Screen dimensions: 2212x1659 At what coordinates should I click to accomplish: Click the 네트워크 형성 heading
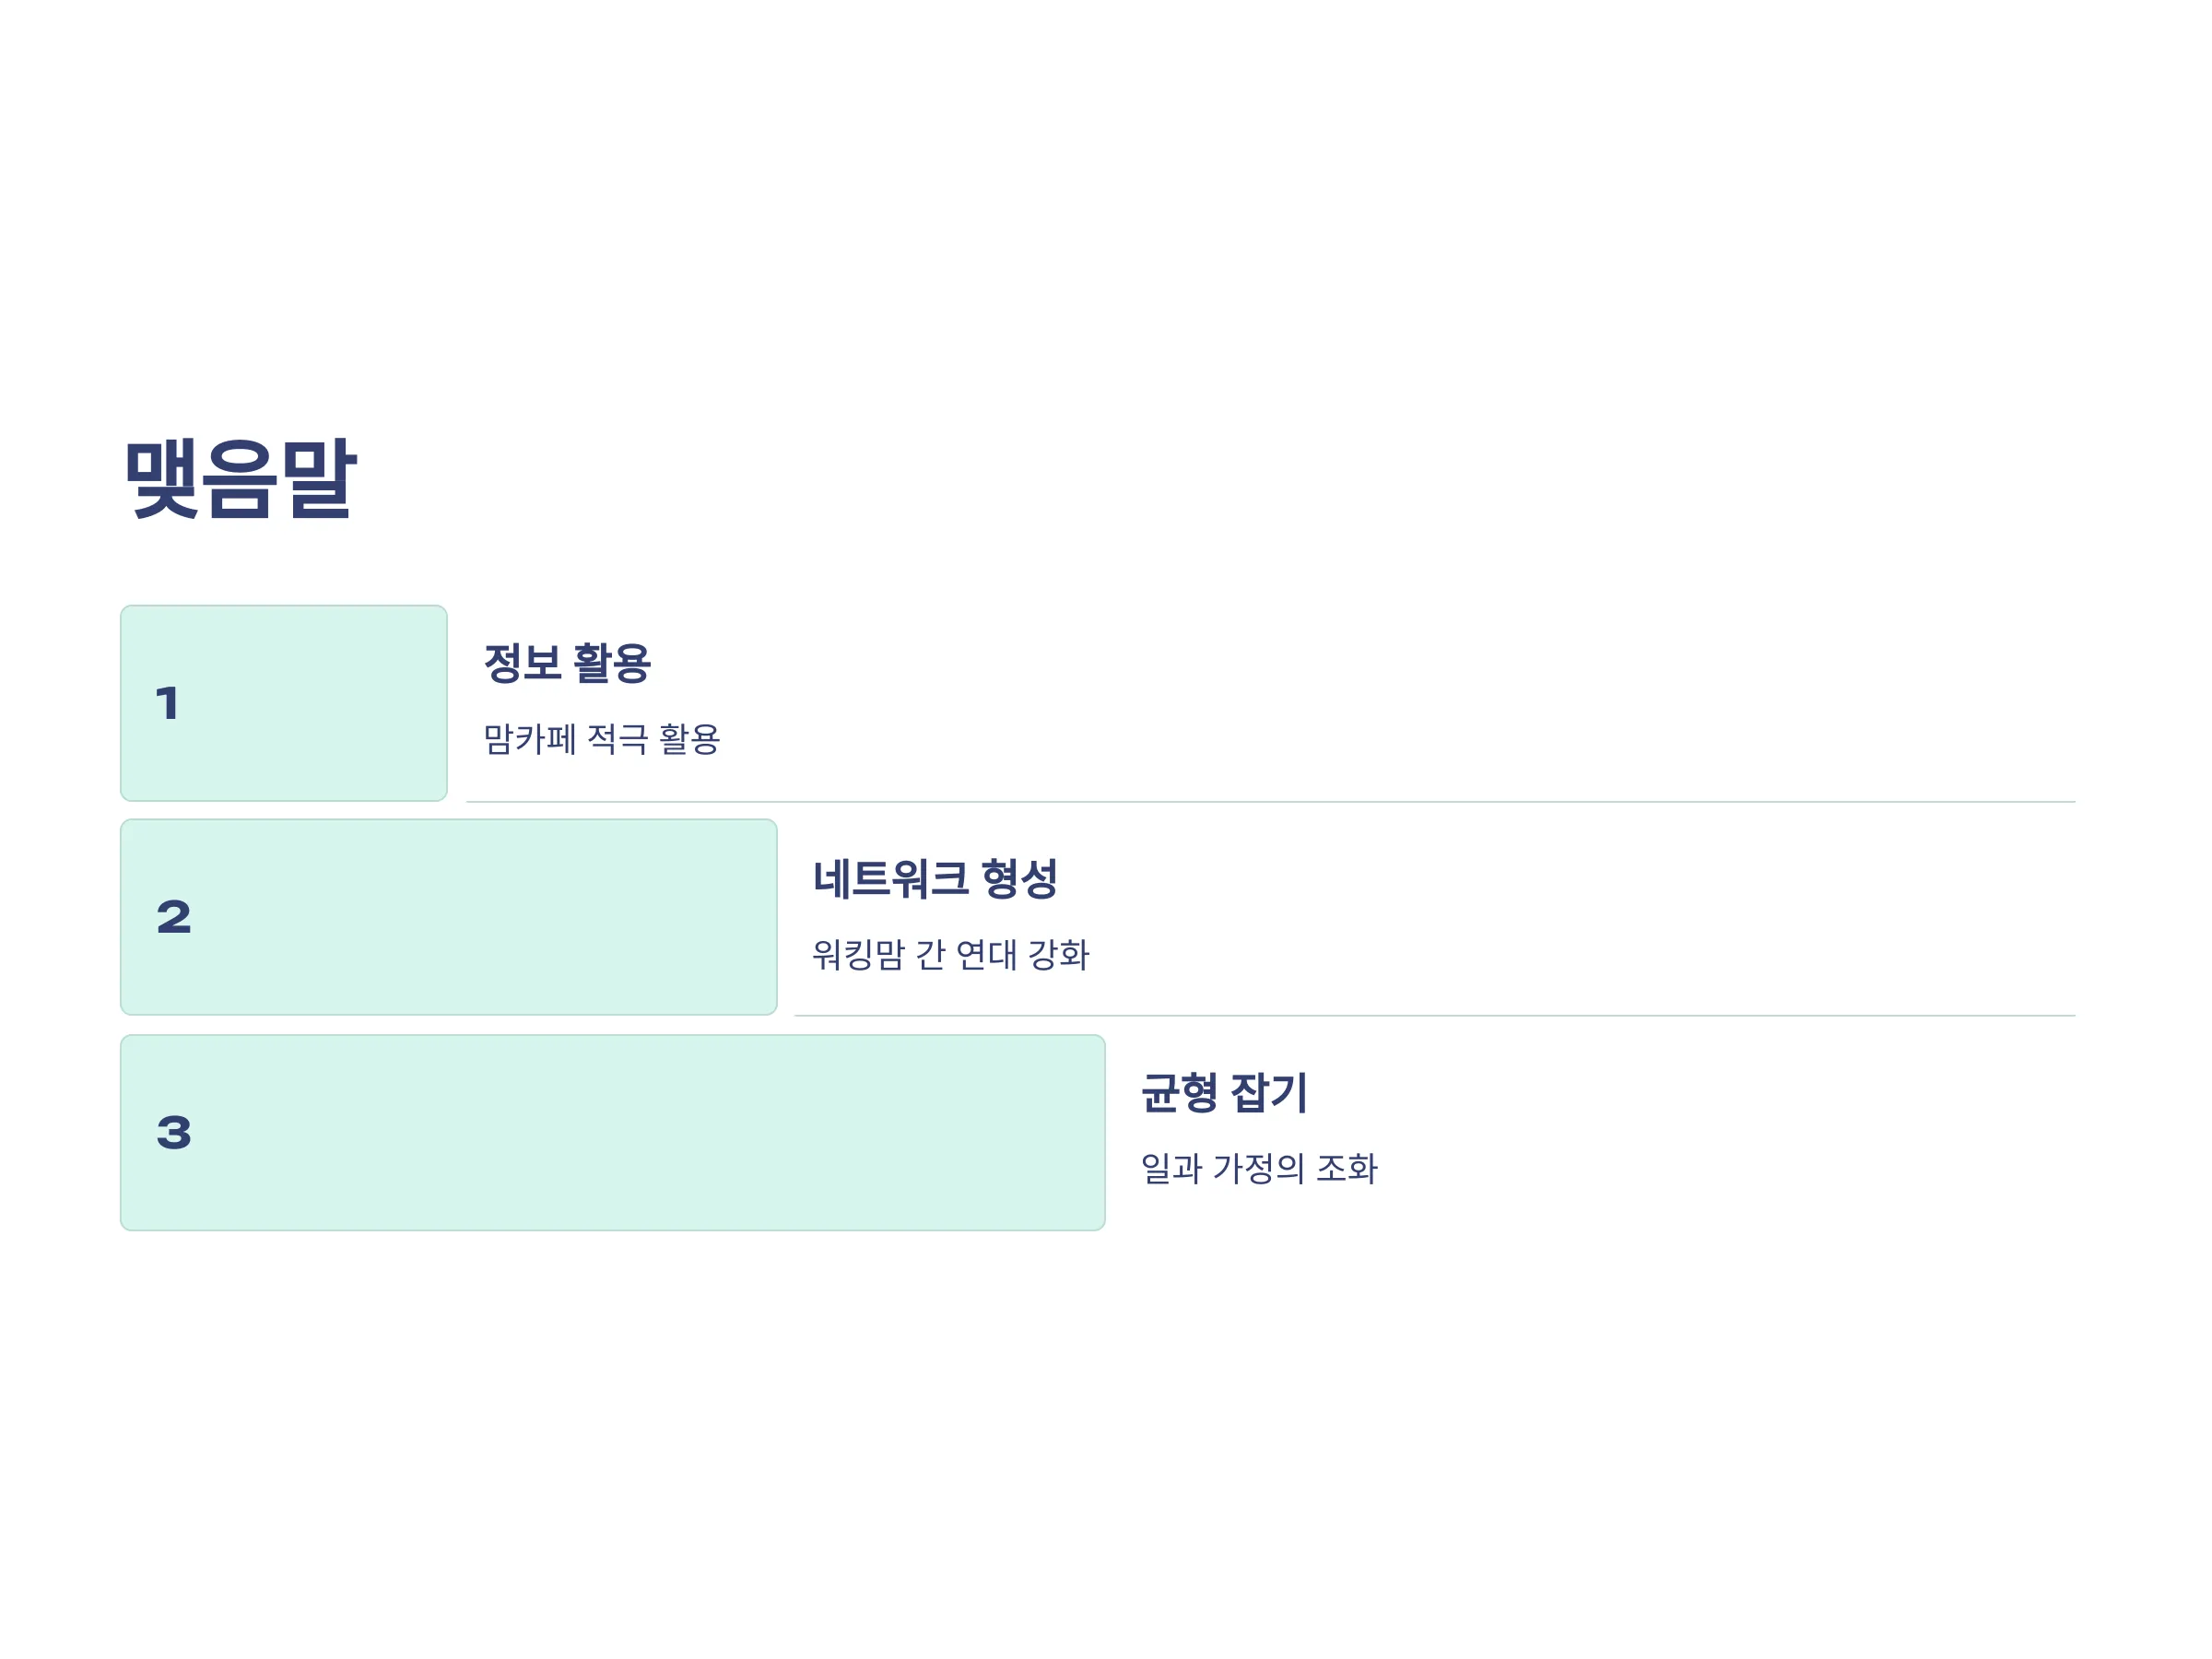[x=935, y=879]
